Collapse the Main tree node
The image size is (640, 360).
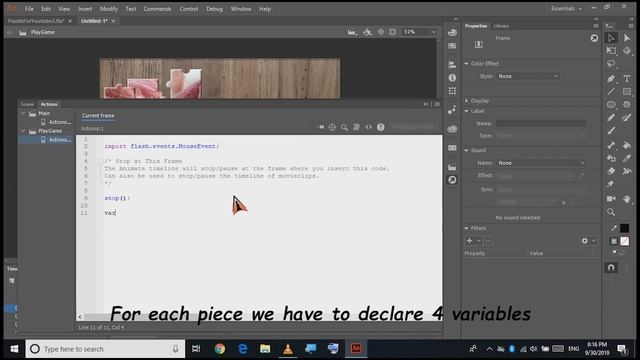23,113
